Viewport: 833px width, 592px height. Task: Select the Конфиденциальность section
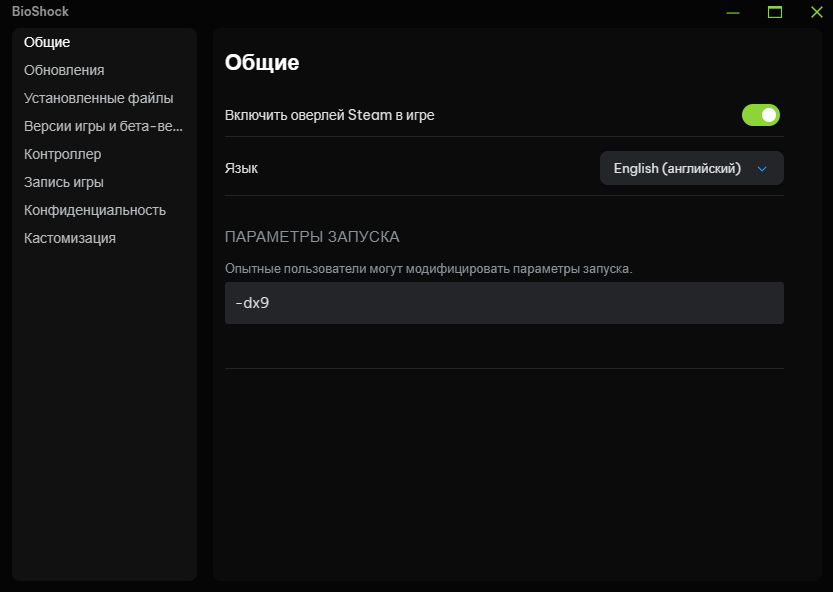tap(95, 210)
